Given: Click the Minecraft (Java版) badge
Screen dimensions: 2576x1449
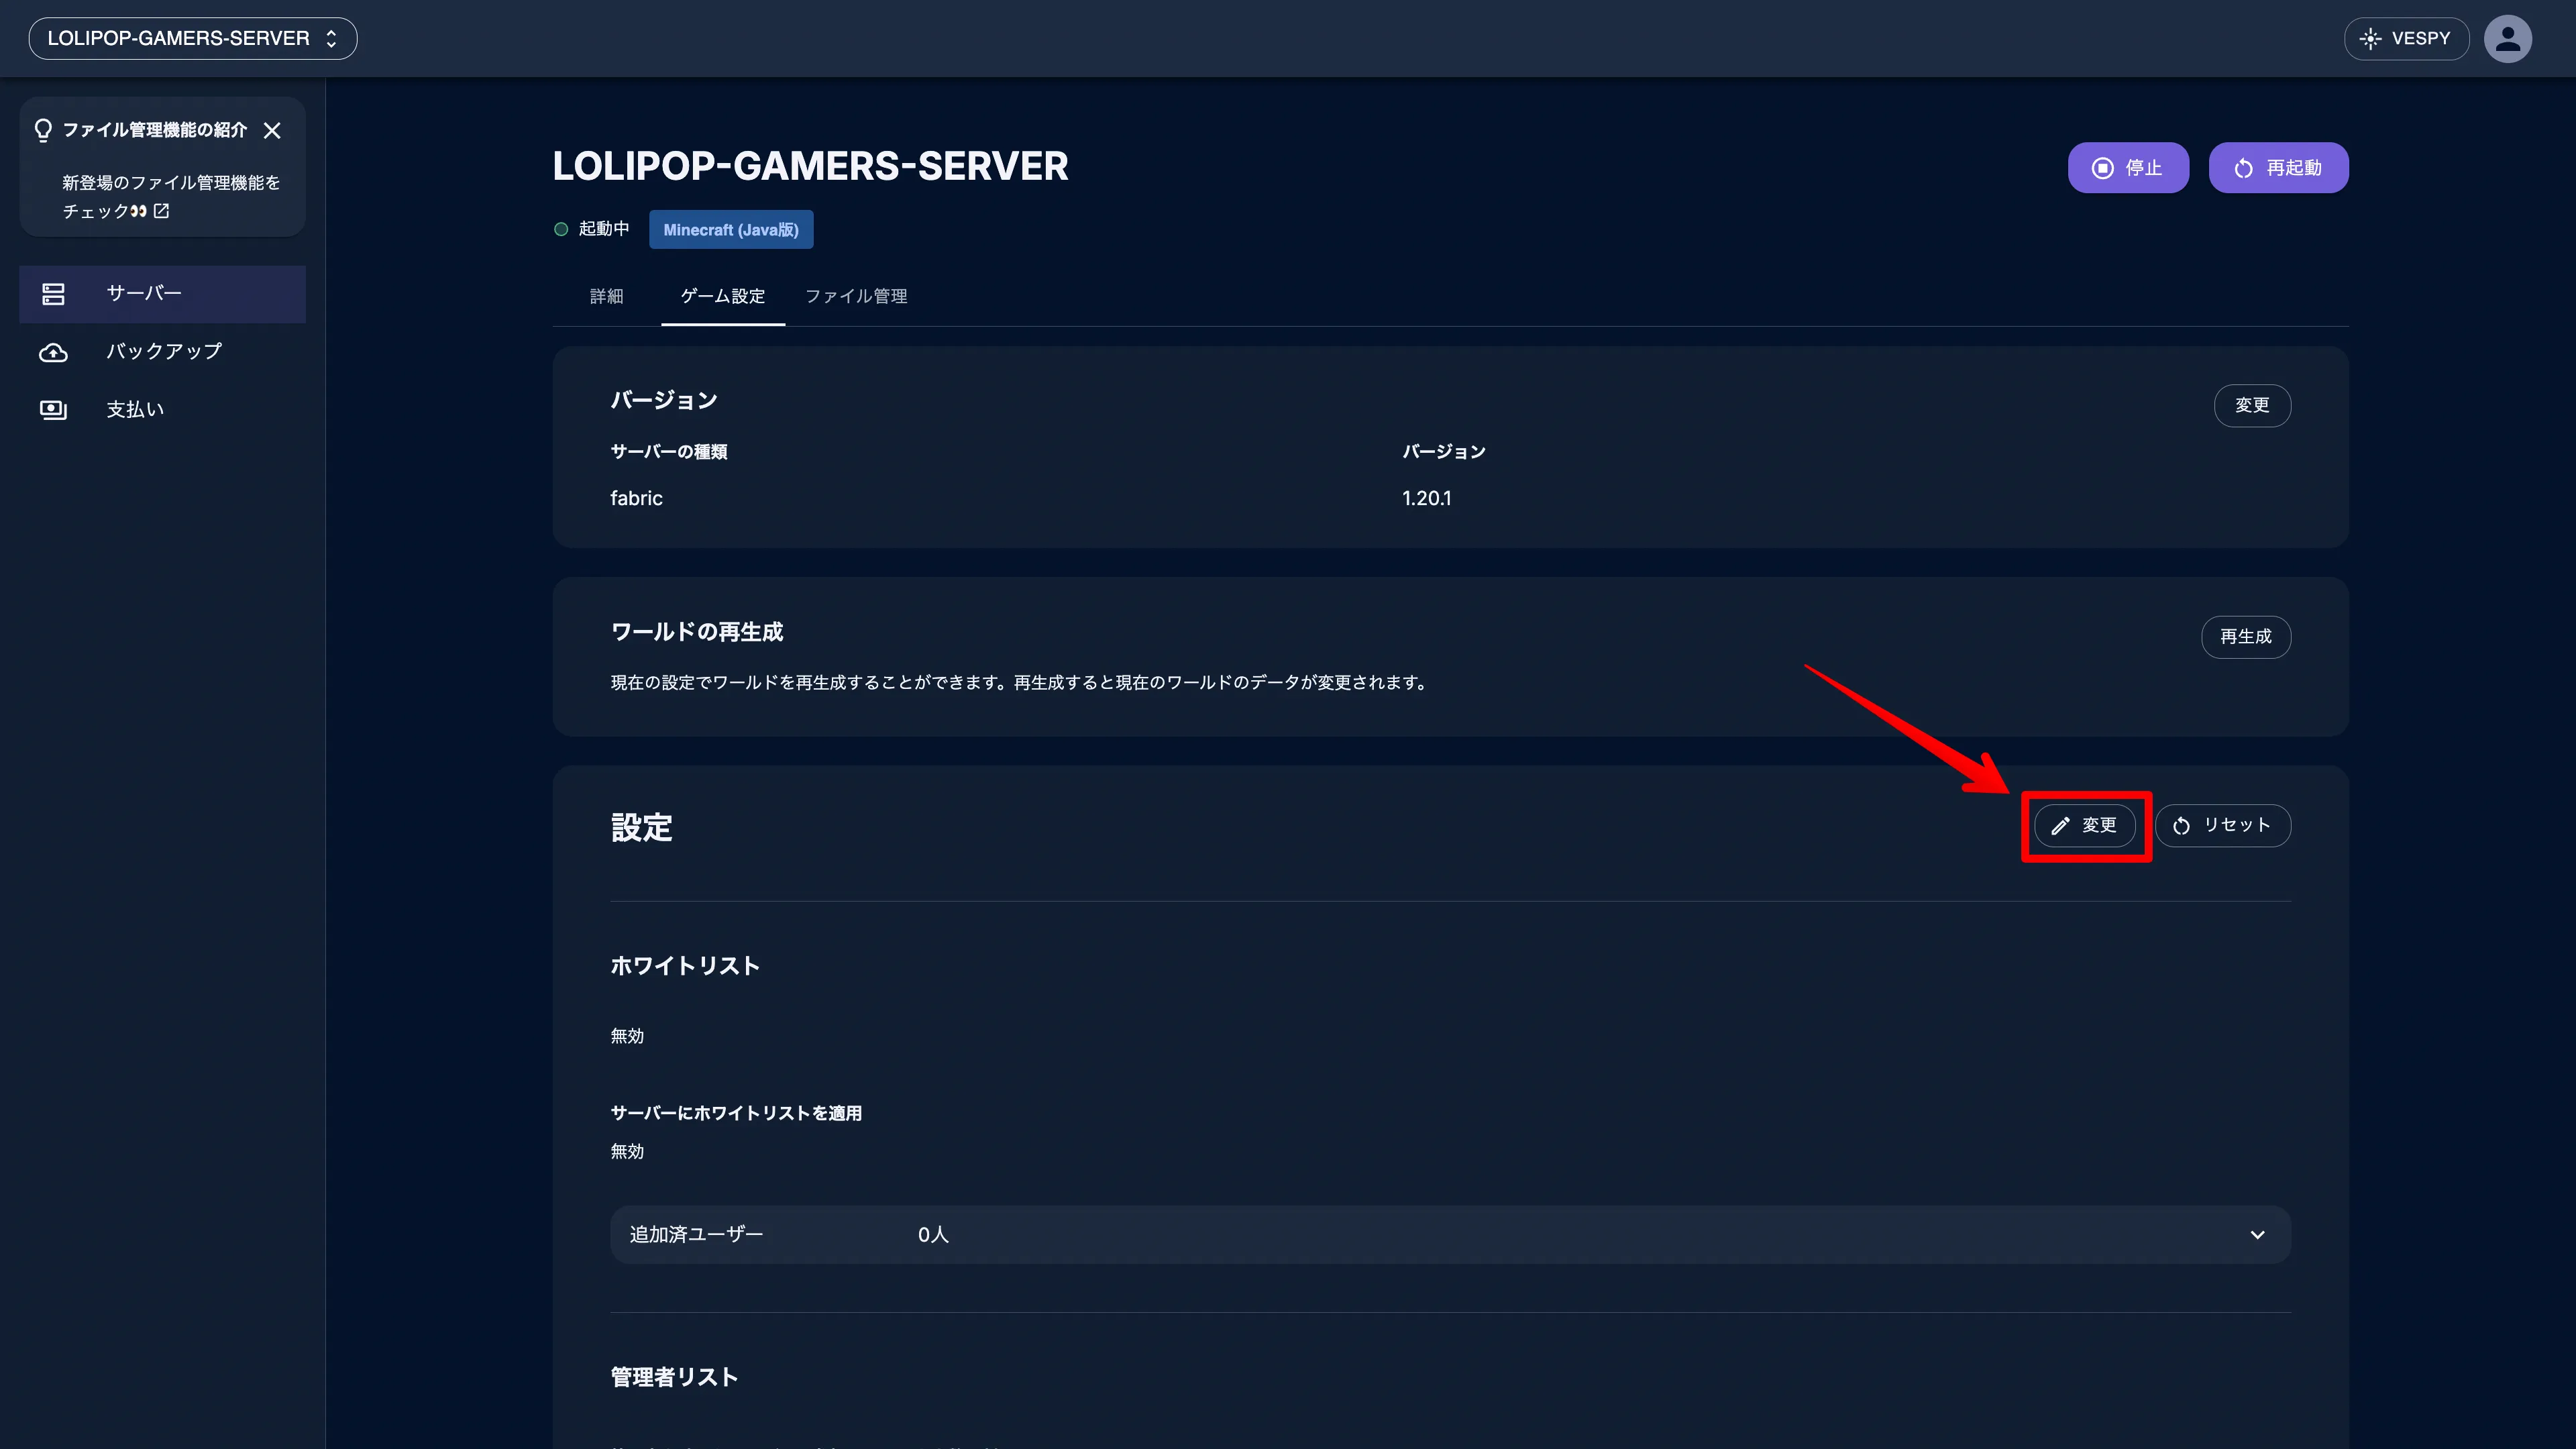Looking at the screenshot, I should [x=731, y=229].
